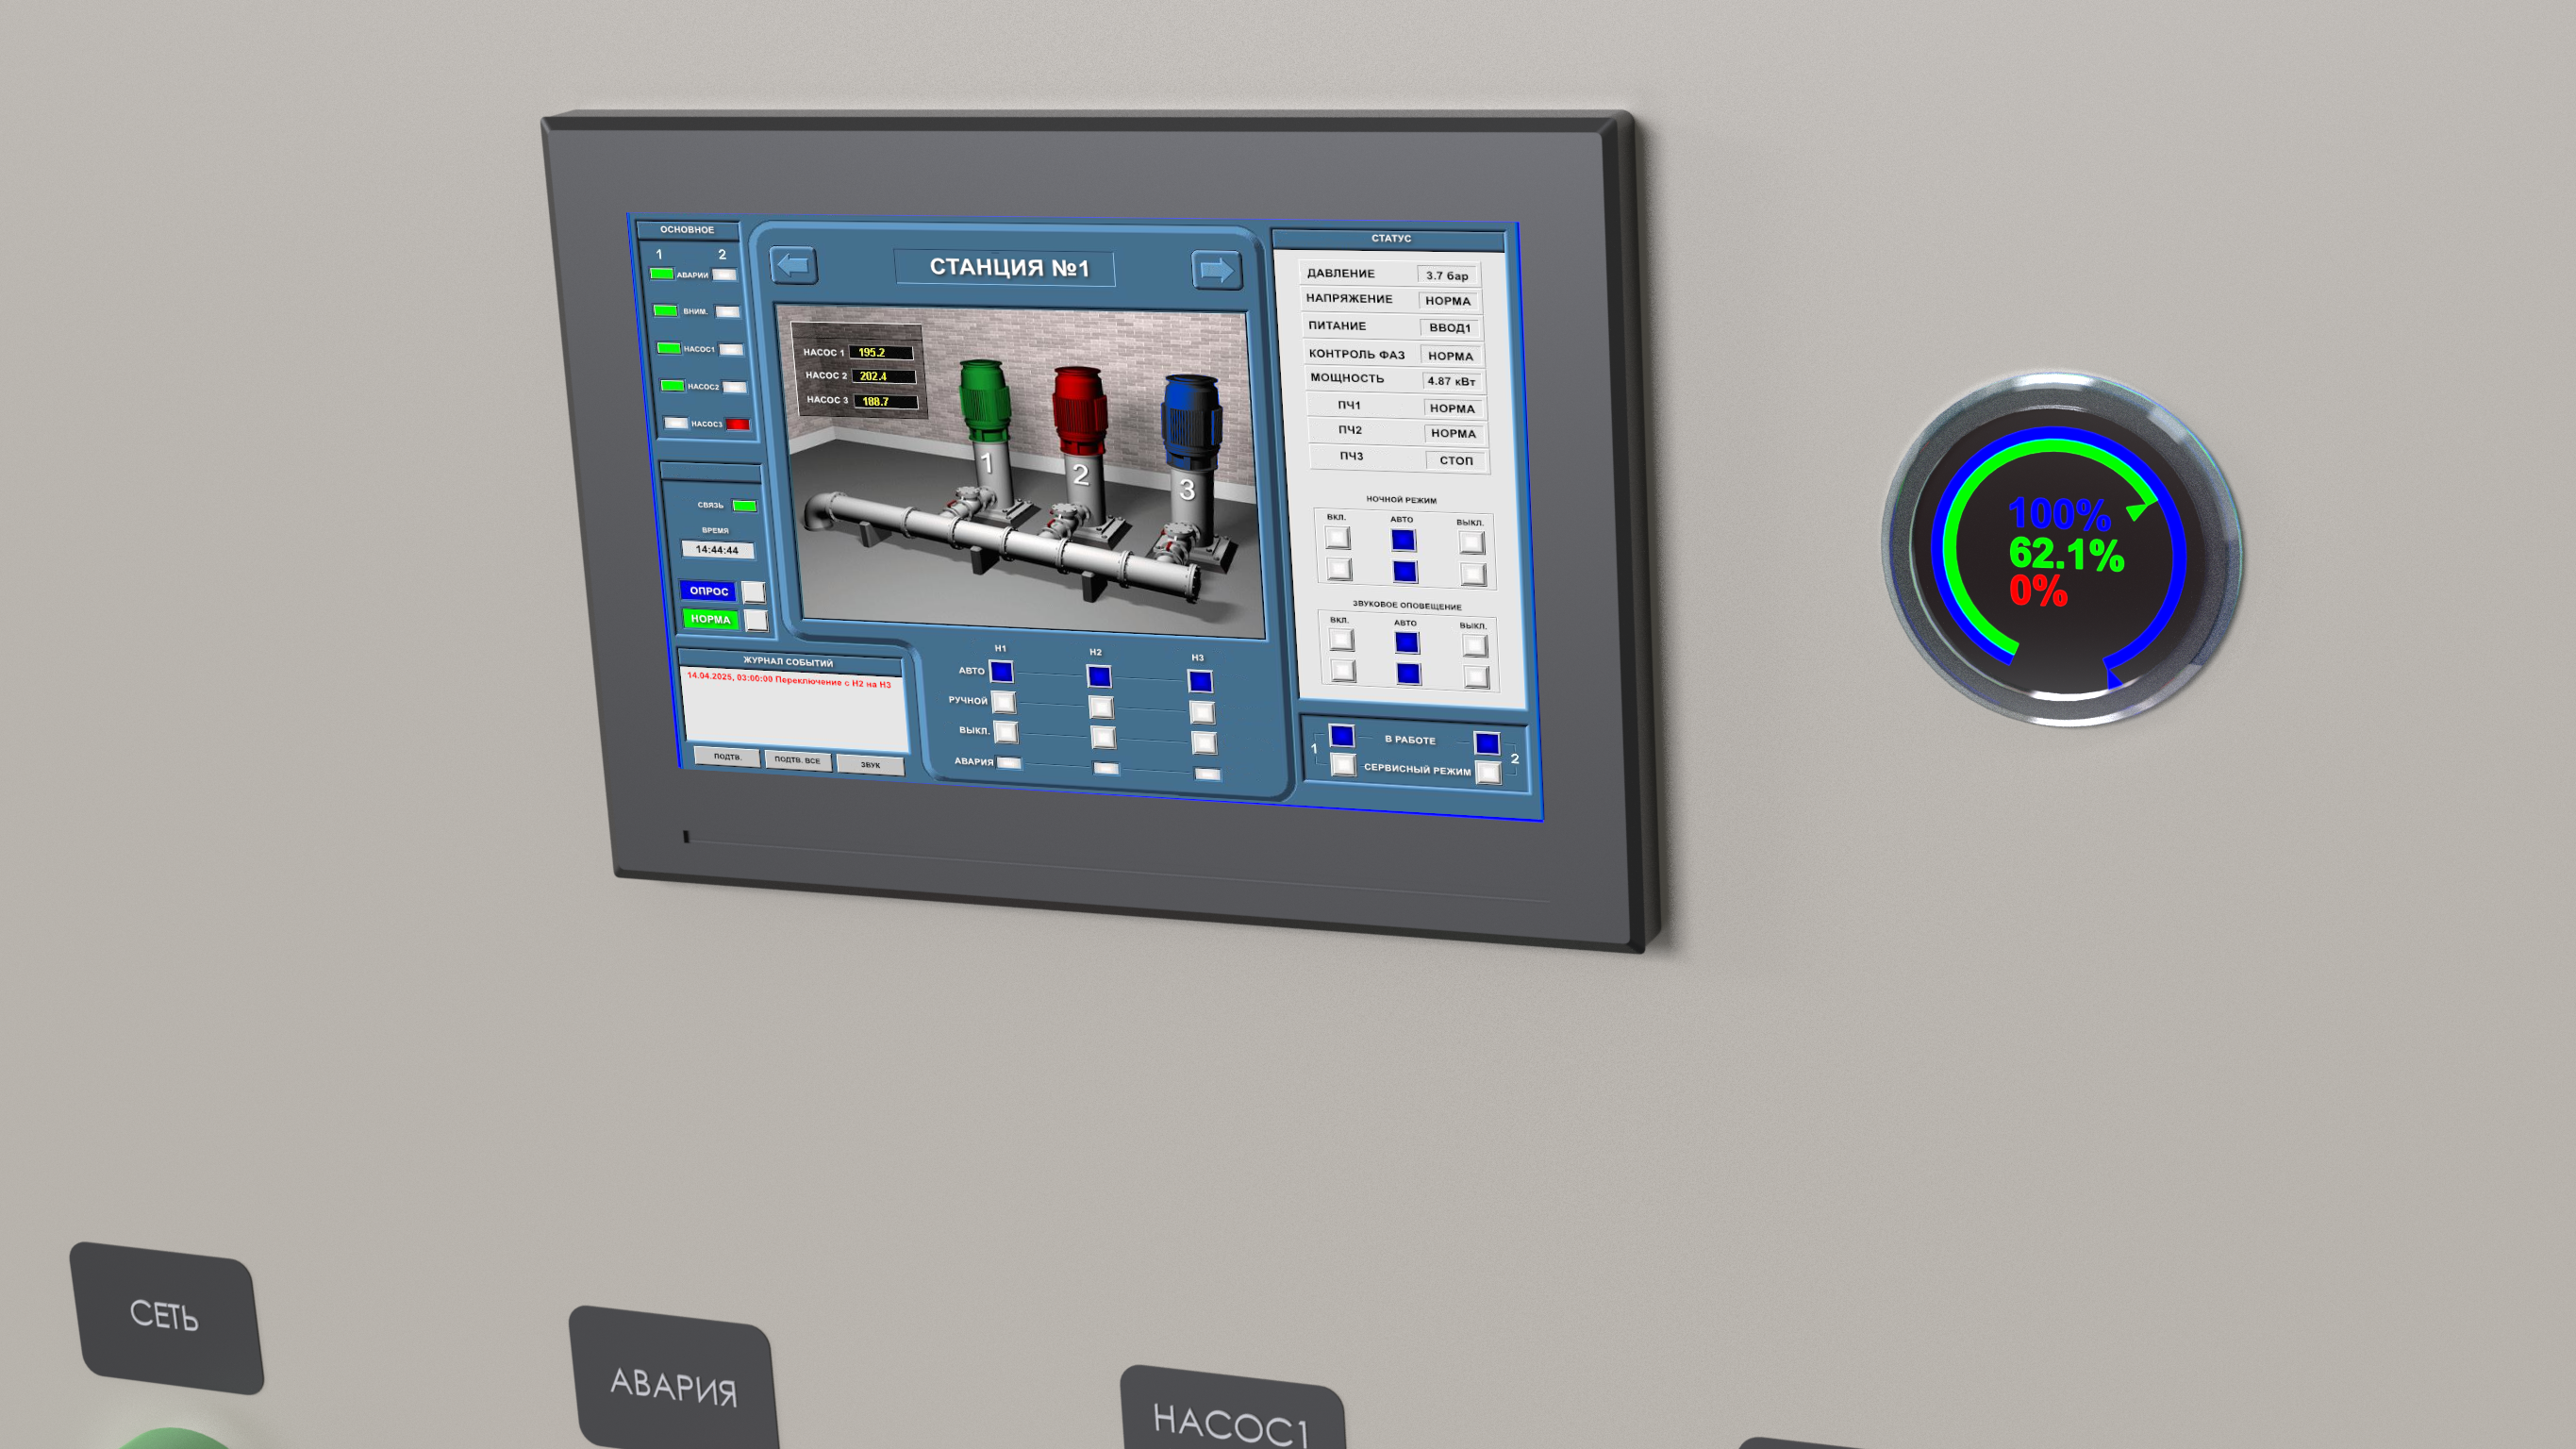
Task: Click red НАСОС3 lamp in column 2
Action: click(738, 424)
